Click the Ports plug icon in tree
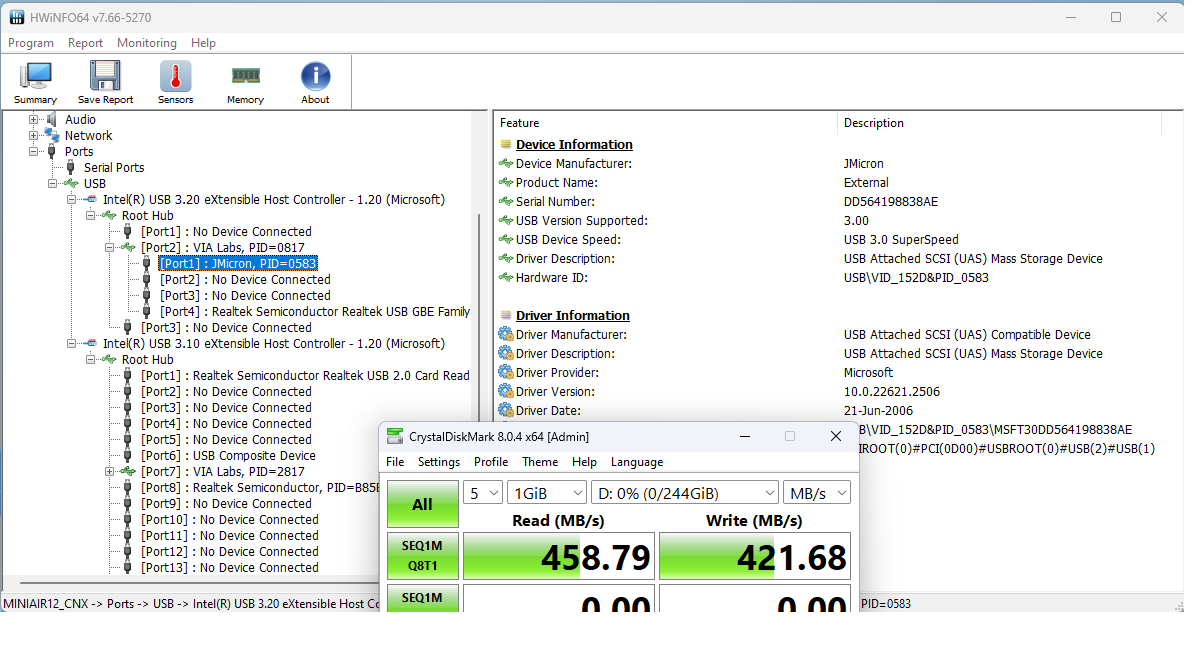The width and height of the screenshot is (1200, 672). [52, 152]
